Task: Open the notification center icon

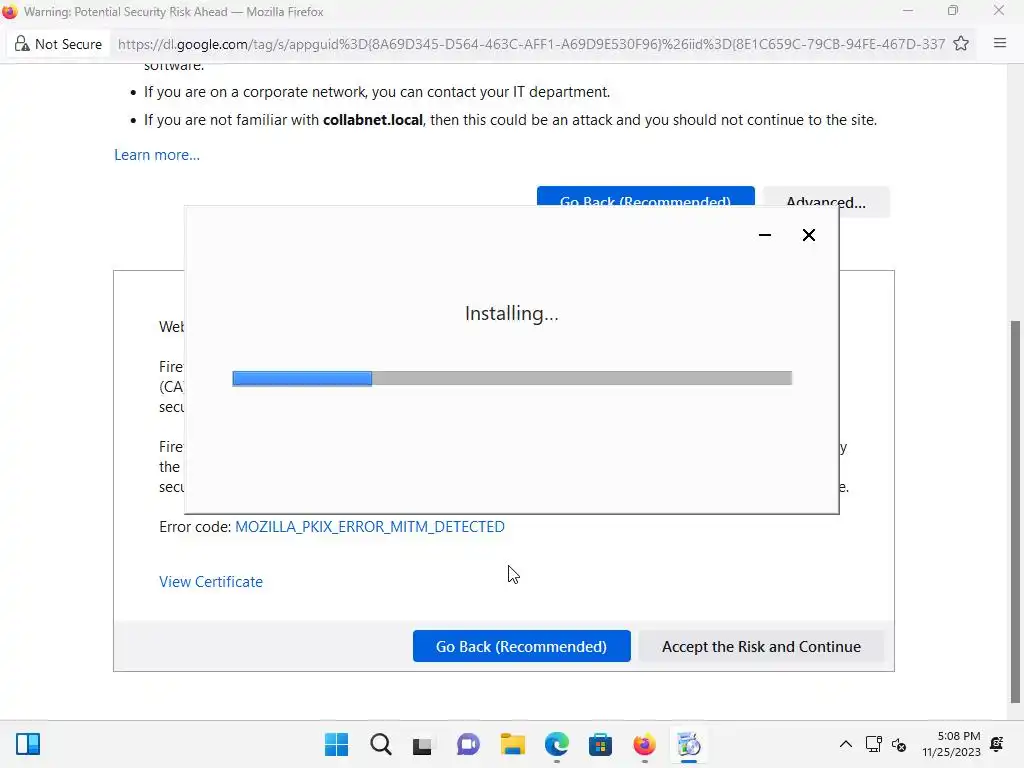Action: (997, 744)
